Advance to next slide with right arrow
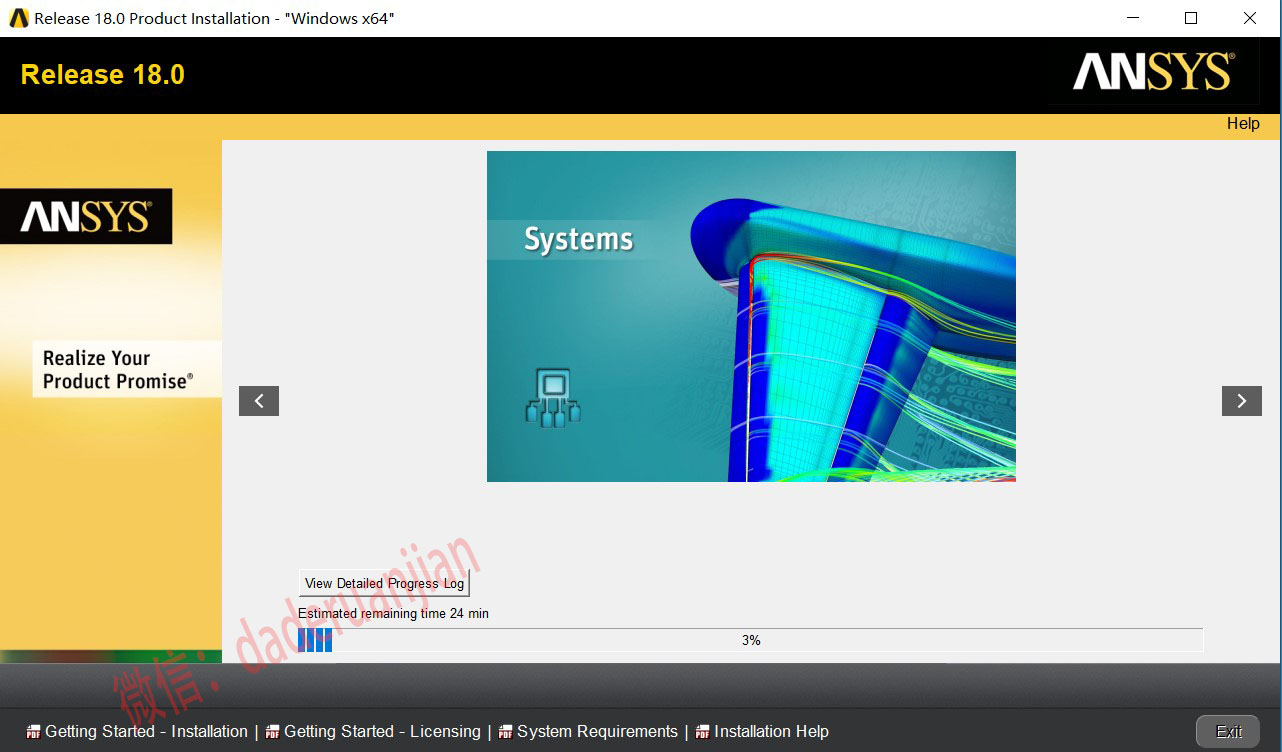 pos(1241,401)
